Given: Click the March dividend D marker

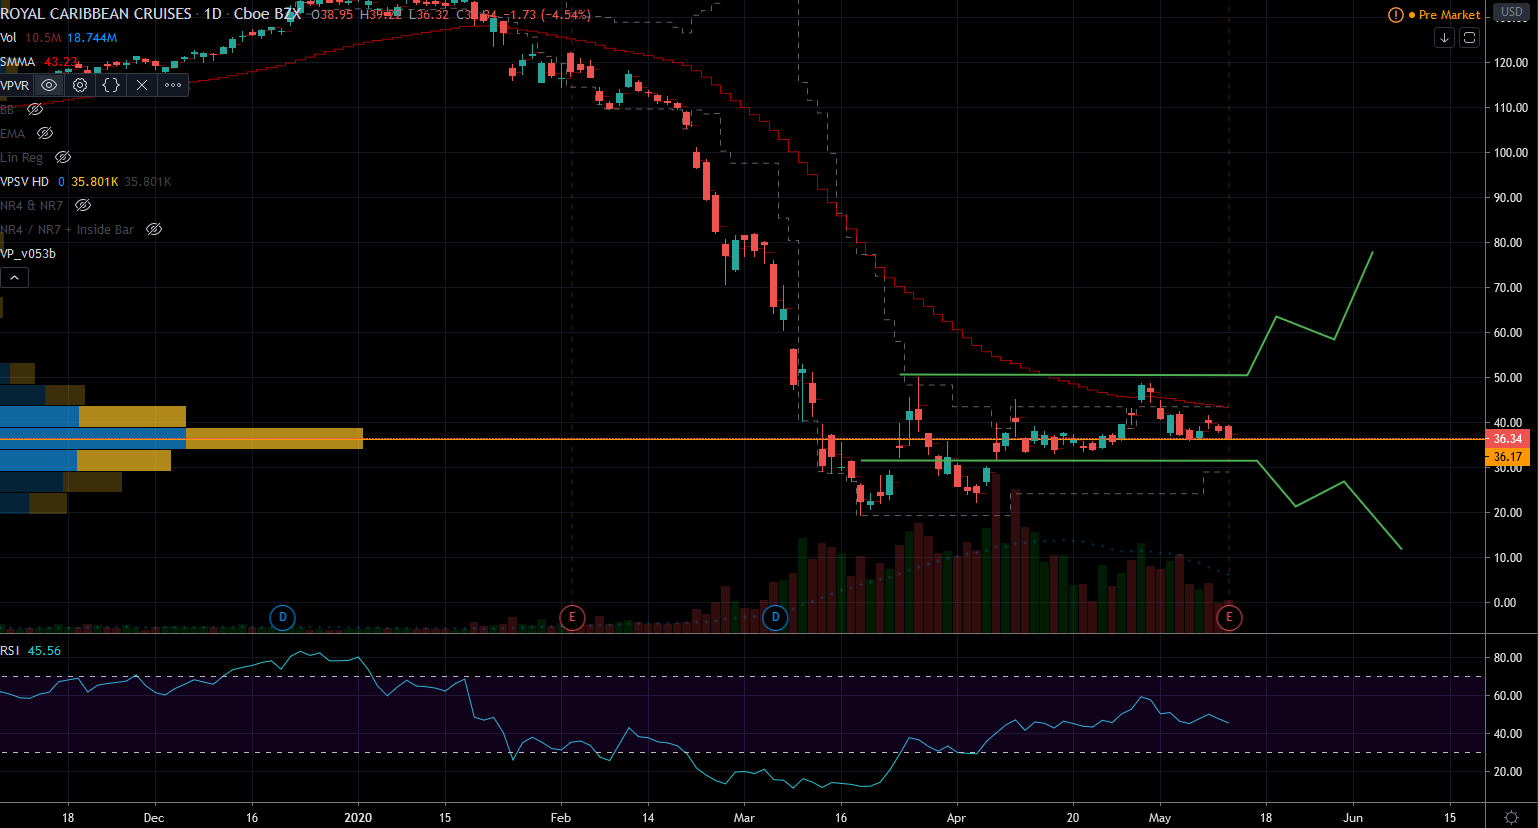Looking at the screenshot, I should click(775, 617).
